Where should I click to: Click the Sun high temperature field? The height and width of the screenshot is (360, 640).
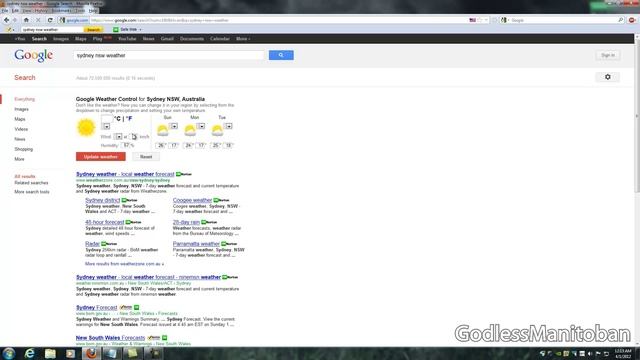coord(161,145)
